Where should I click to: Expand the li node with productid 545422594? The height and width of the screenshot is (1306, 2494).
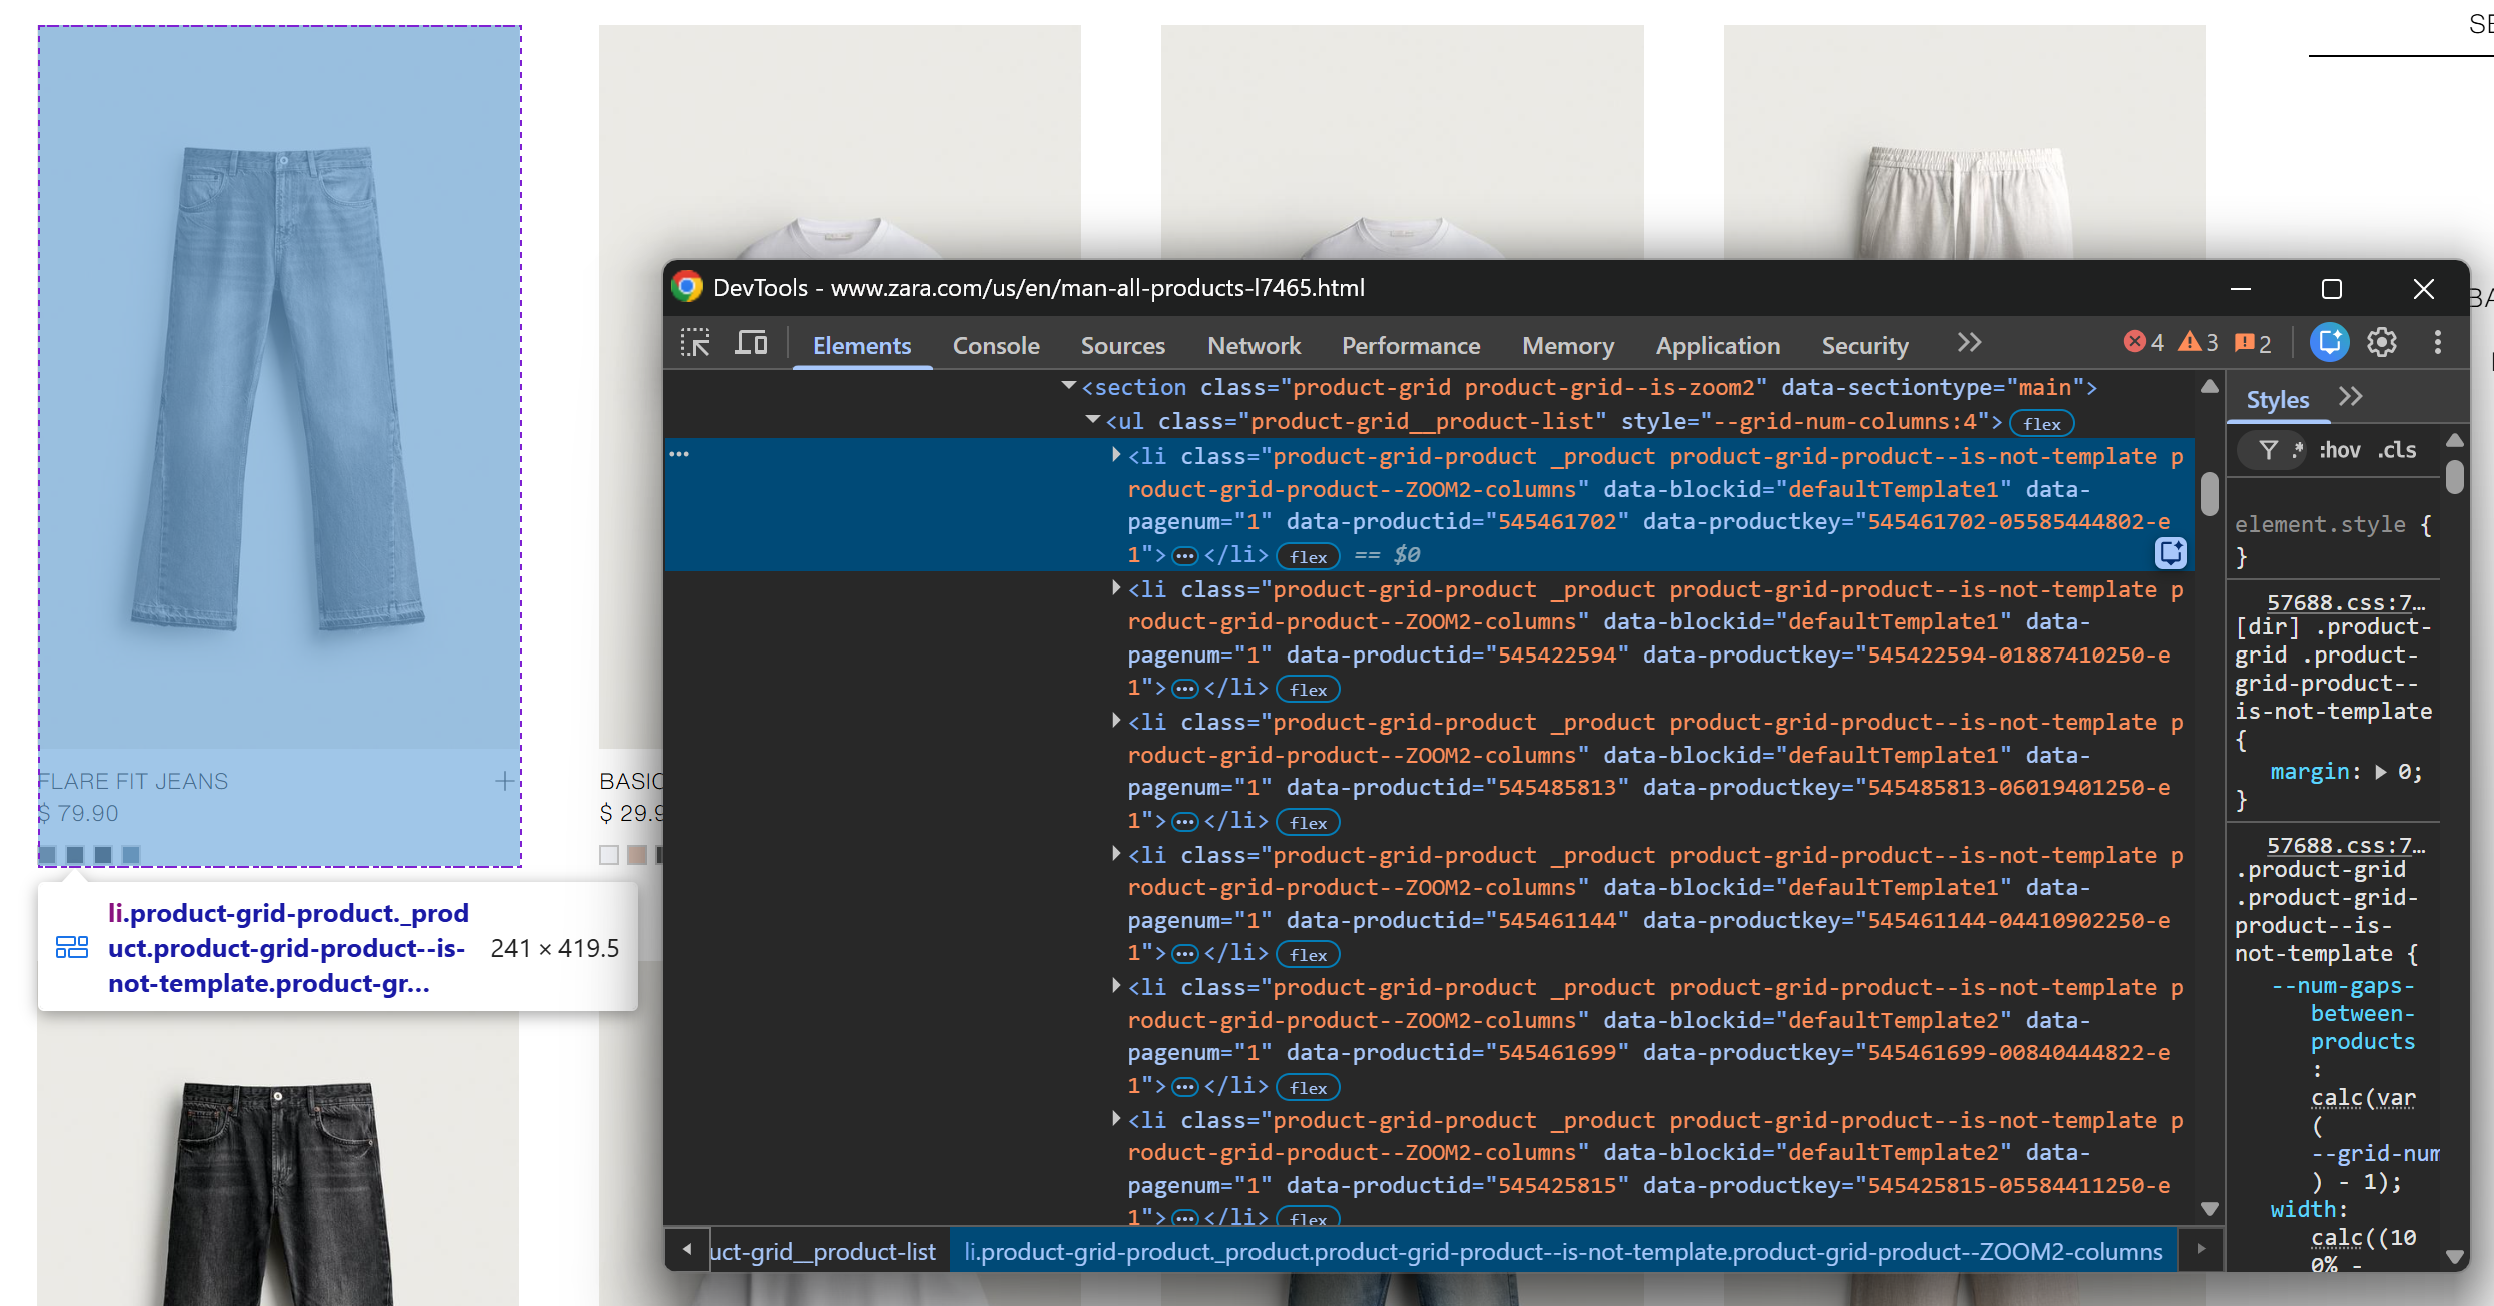tap(1116, 588)
